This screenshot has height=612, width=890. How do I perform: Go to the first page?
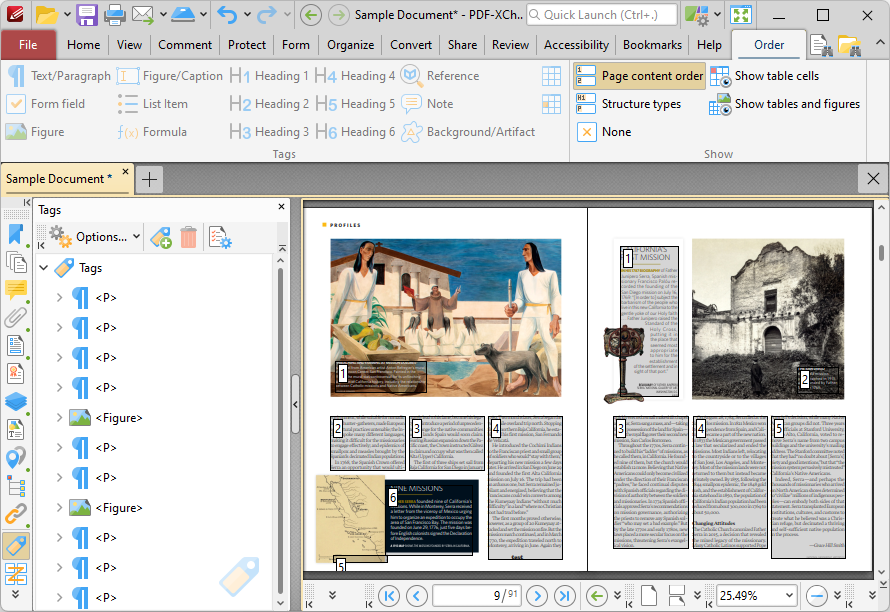tap(389, 596)
